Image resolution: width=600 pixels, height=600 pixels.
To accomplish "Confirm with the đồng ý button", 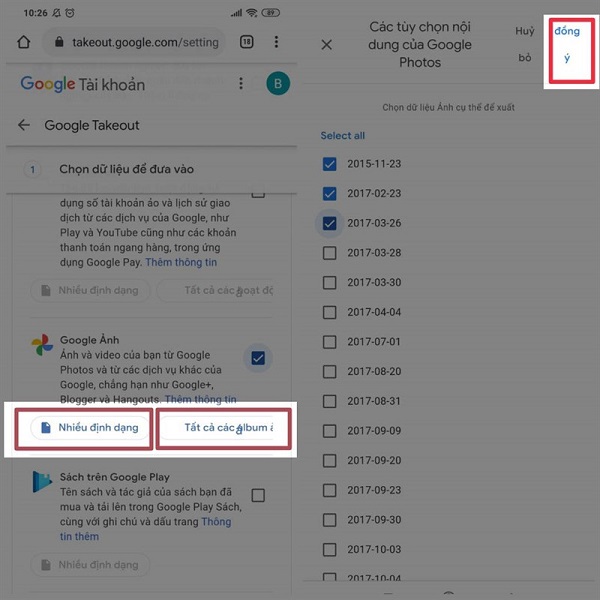I will [x=567, y=44].
